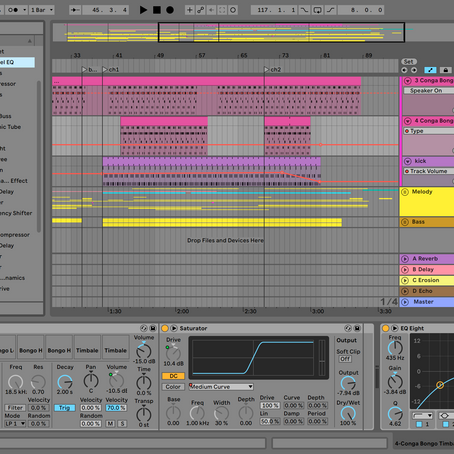The height and width of the screenshot is (454, 454).
Task: Toggle the Automation Mode button
Action: tap(430, 70)
